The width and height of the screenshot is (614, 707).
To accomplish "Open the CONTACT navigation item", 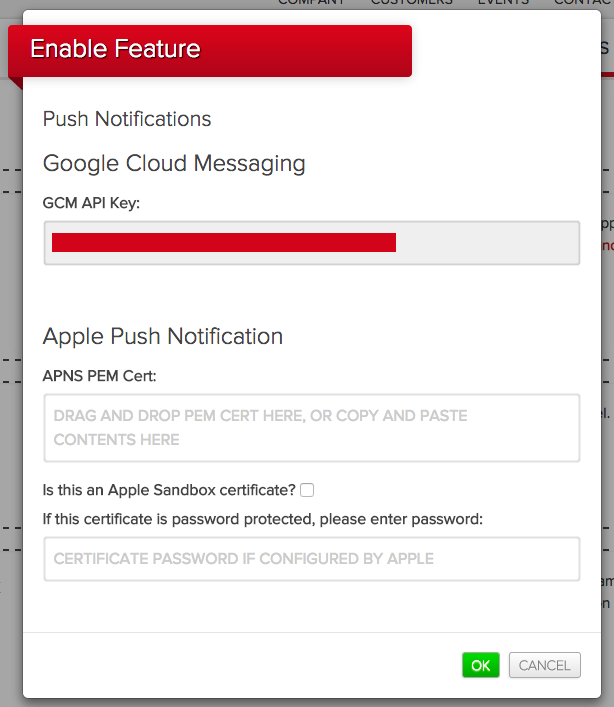I will tap(584, 2).
